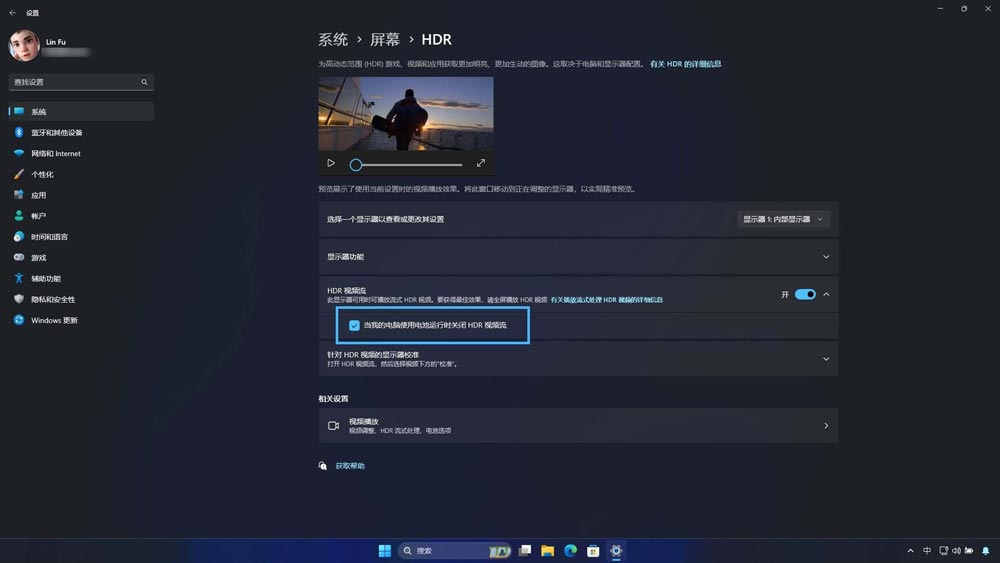Screen dimensions: 1000x563
Task: Open 应用 settings page
Action: click(81, 195)
